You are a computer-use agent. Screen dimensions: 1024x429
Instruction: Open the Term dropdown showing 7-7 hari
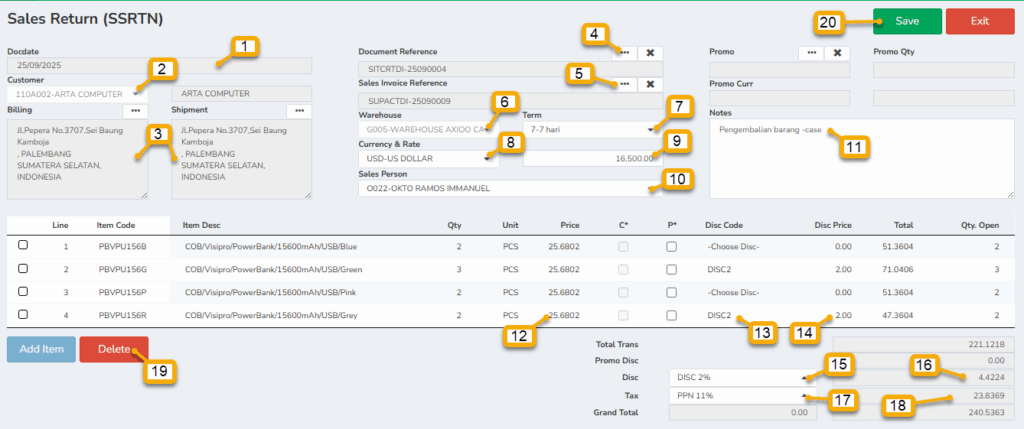[591, 130]
